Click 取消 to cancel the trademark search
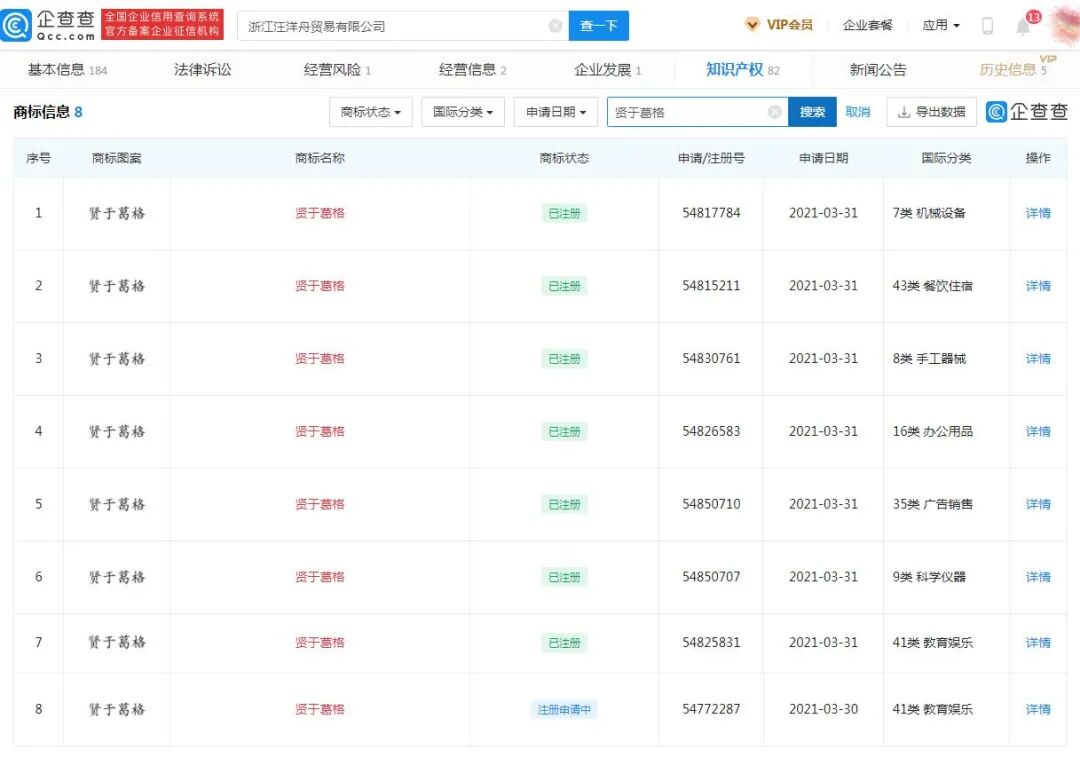The image size is (1080, 758). 857,111
